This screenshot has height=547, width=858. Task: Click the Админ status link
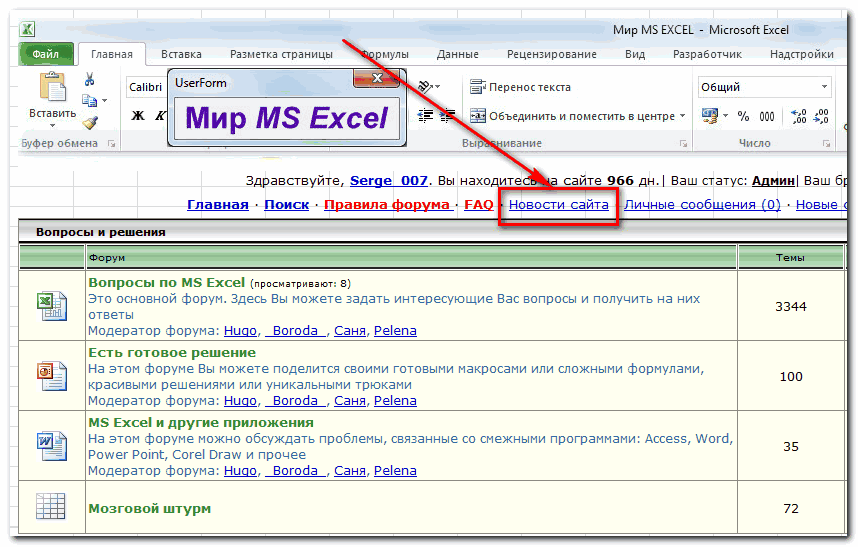[773, 181]
